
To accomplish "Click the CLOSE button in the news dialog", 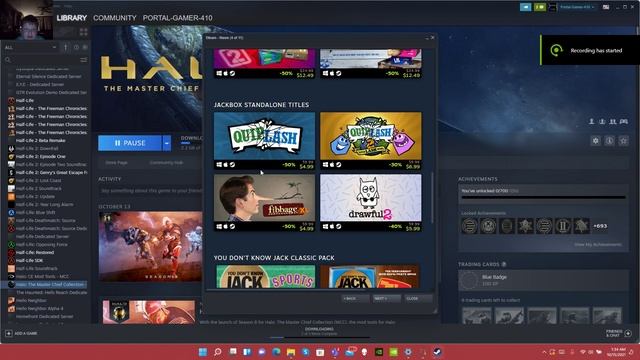I will pyautogui.click(x=418, y=299).
